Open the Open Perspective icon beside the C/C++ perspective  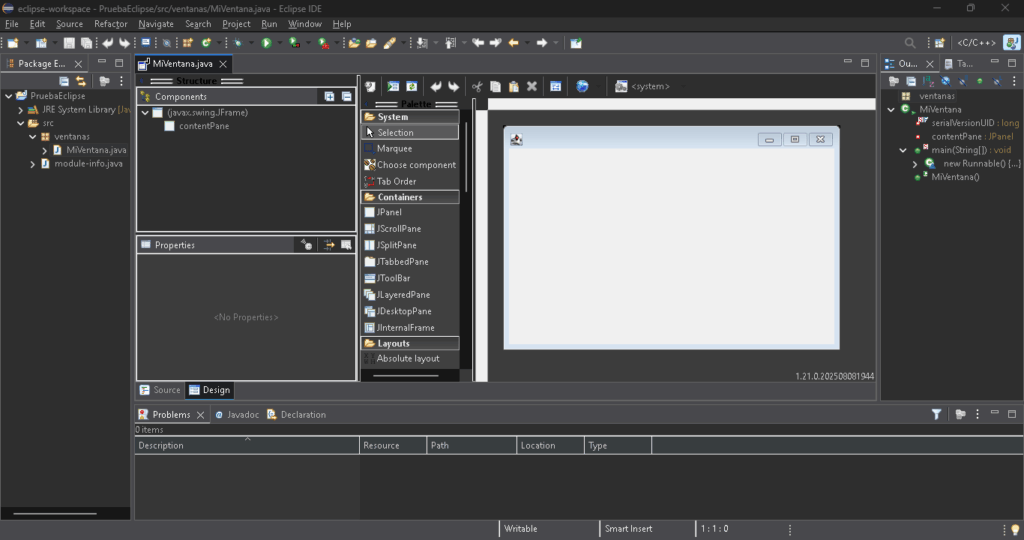tap(940, 43)
